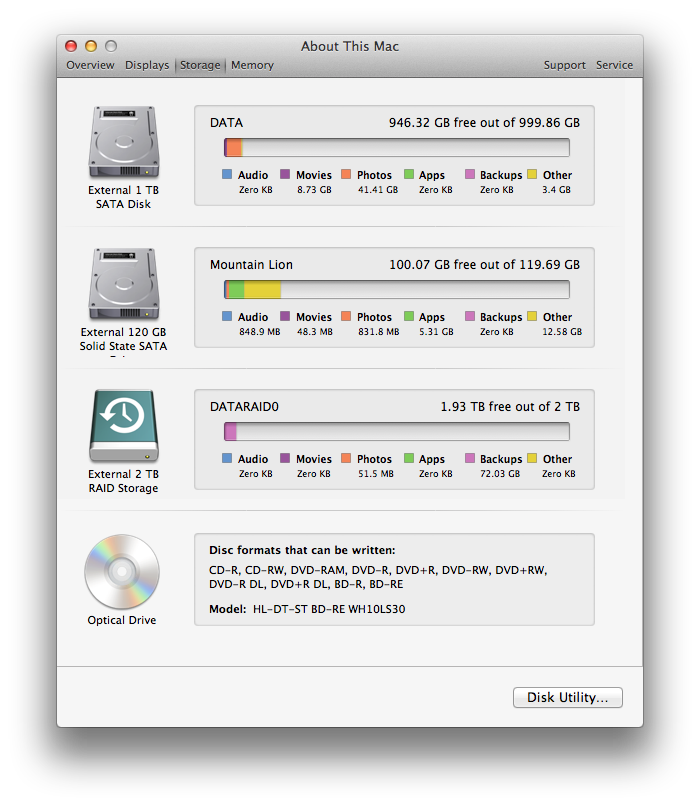This screenshot has height=806, width=700.
Task: Click the pink Backups swatch under DATARAID0
Action: point(470,459)
